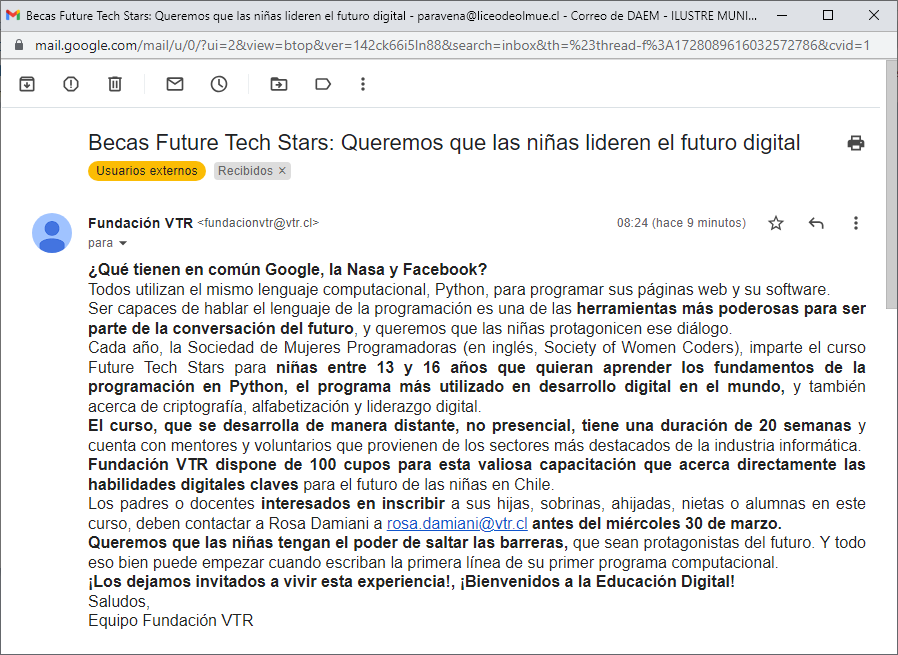The image size is (898, 655).
Task: Open the message's three-dot options menu
Action: (856, 223)
